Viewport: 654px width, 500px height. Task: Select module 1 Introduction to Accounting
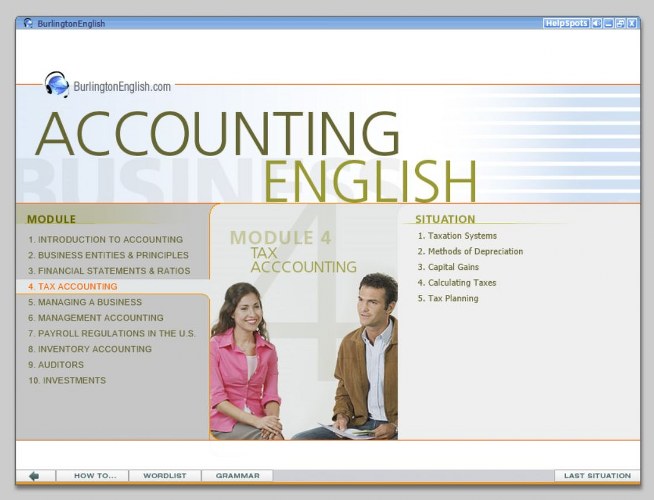pyautogui.click(x=105, y=240)
